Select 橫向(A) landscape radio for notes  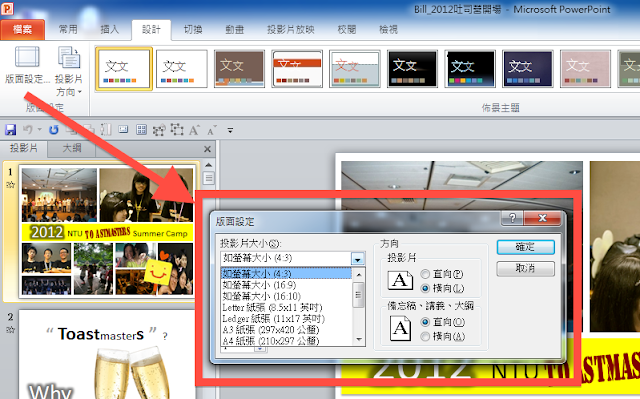point(425,336)
